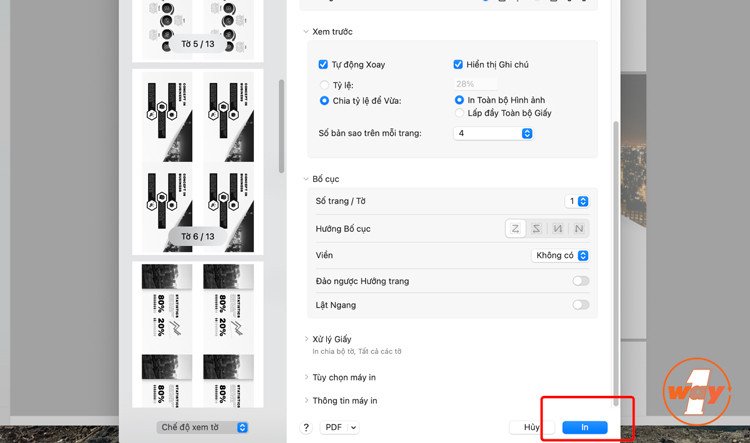Select the Tờ 6 / 13 preview thumbnail
Screen dimensions: 750x443
(x=198, y=162)
